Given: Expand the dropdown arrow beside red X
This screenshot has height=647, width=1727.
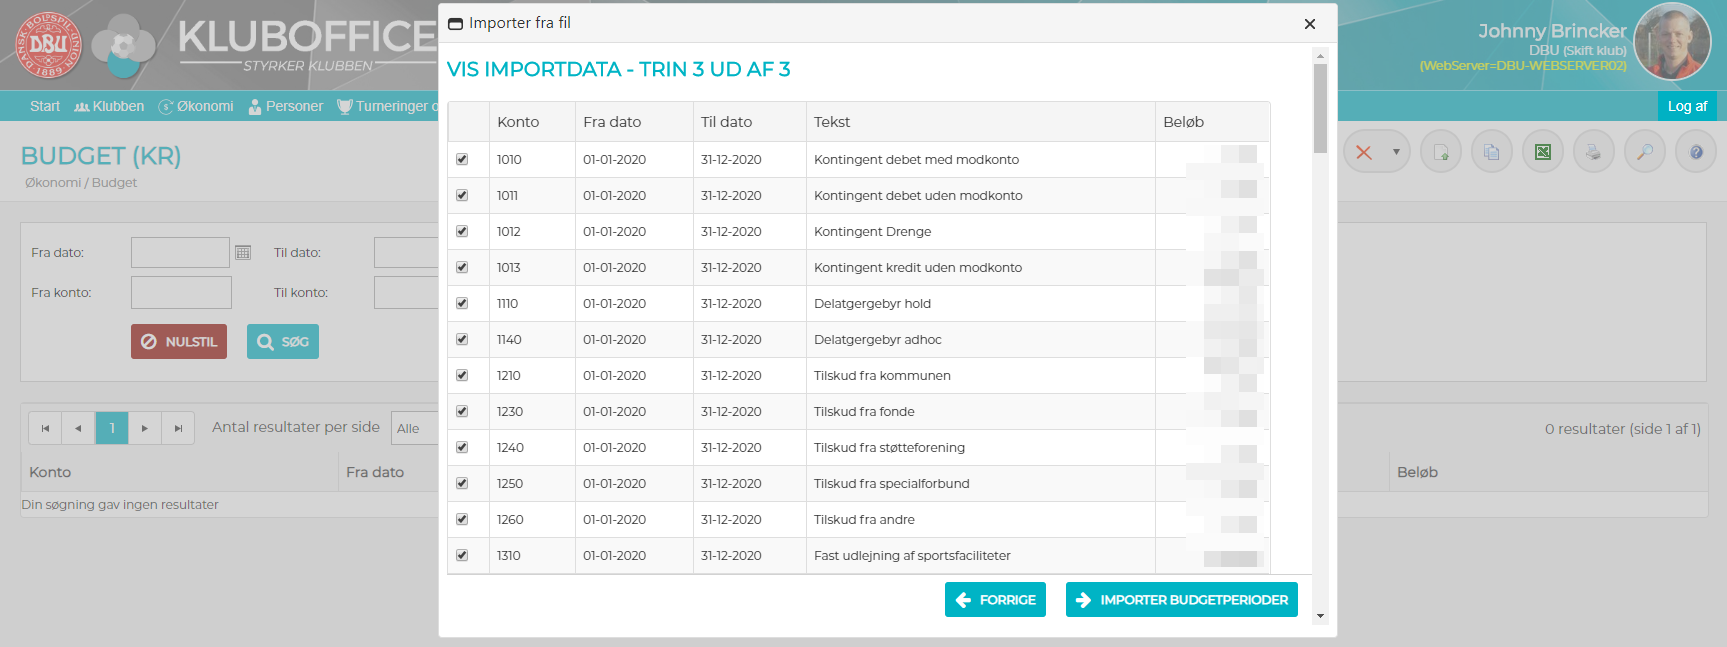Looking at the screenshot, I should [x=1396, y=152].
